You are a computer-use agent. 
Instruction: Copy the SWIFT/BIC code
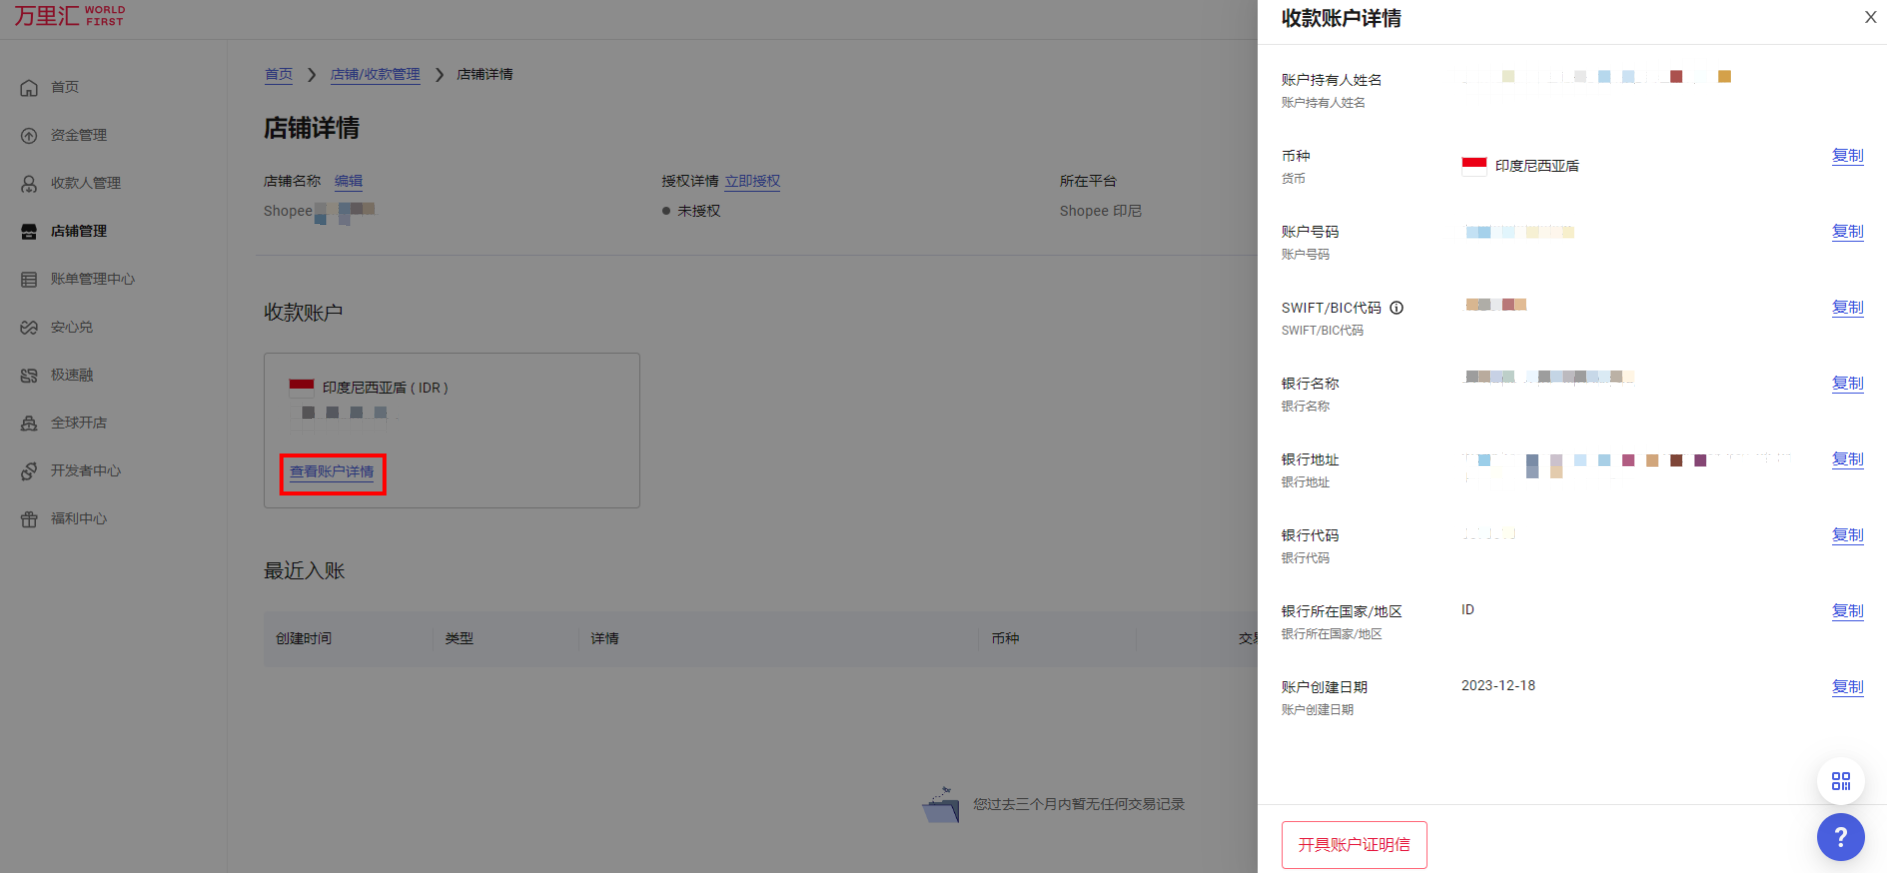point(1847,308)
